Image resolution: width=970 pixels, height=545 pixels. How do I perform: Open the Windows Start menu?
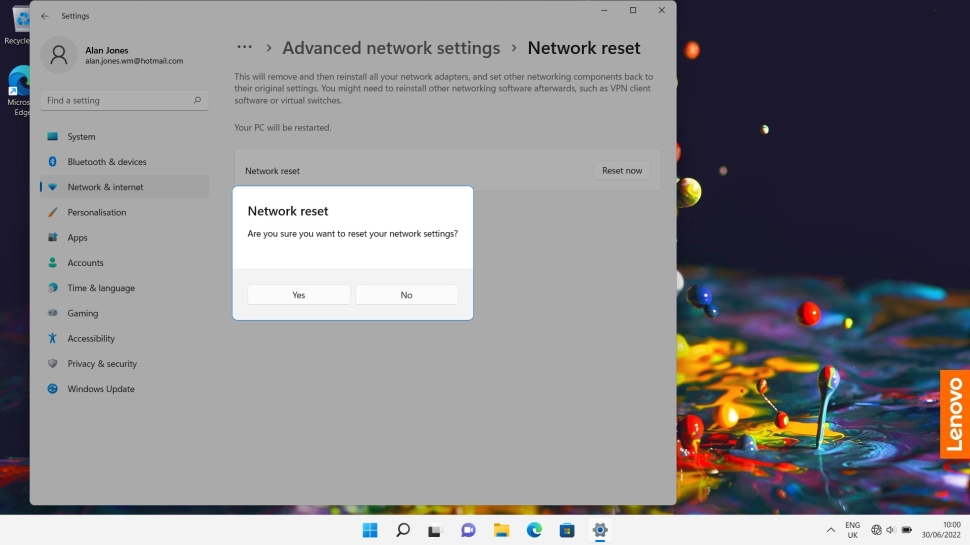370,530
